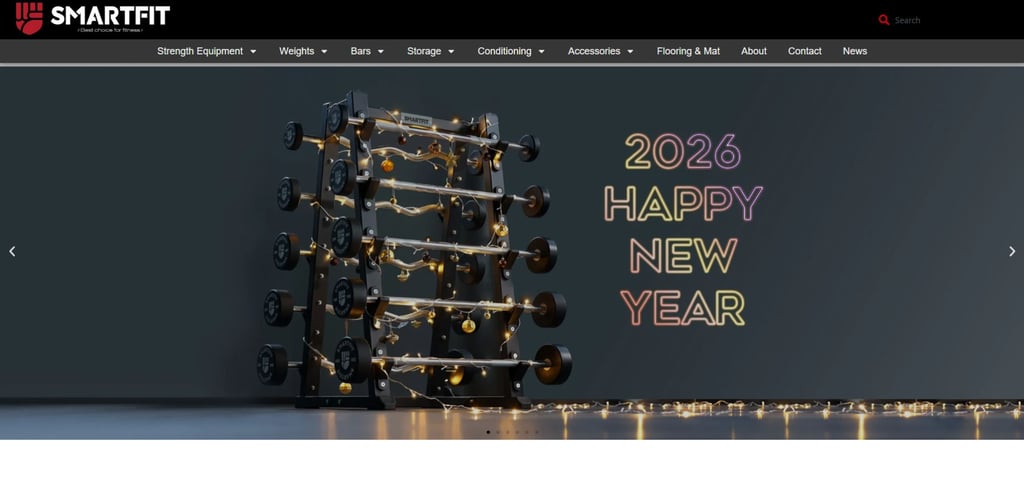Viewport: 1024px width, 485px height.
Task: Open the Contact page
Action: (805, 51)
